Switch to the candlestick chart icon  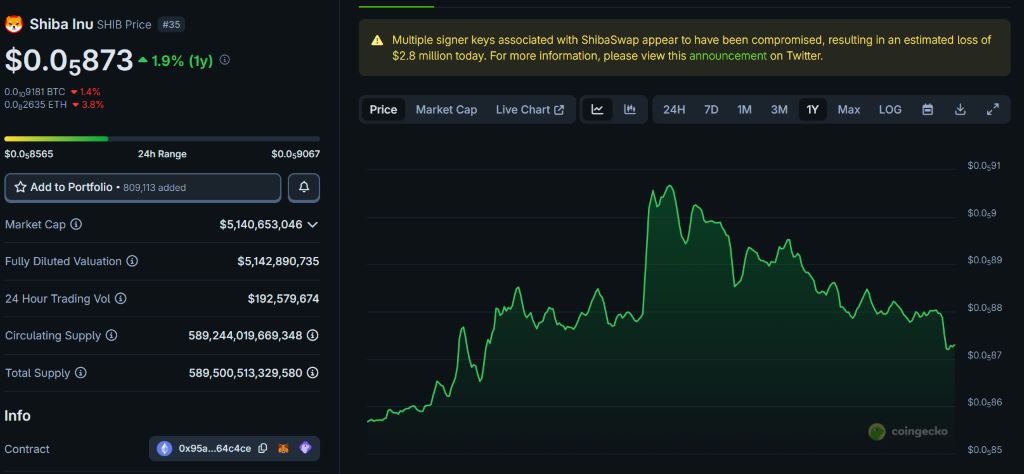(630, 110)
